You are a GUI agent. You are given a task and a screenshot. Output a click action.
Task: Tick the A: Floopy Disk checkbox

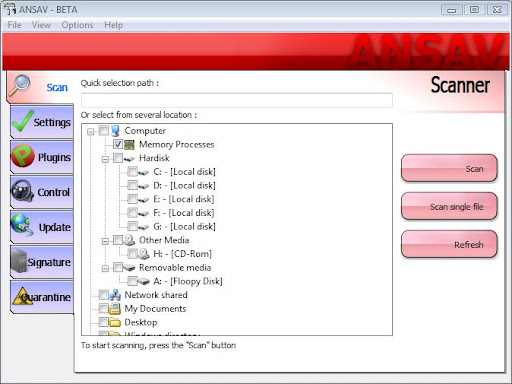point(132,281)
